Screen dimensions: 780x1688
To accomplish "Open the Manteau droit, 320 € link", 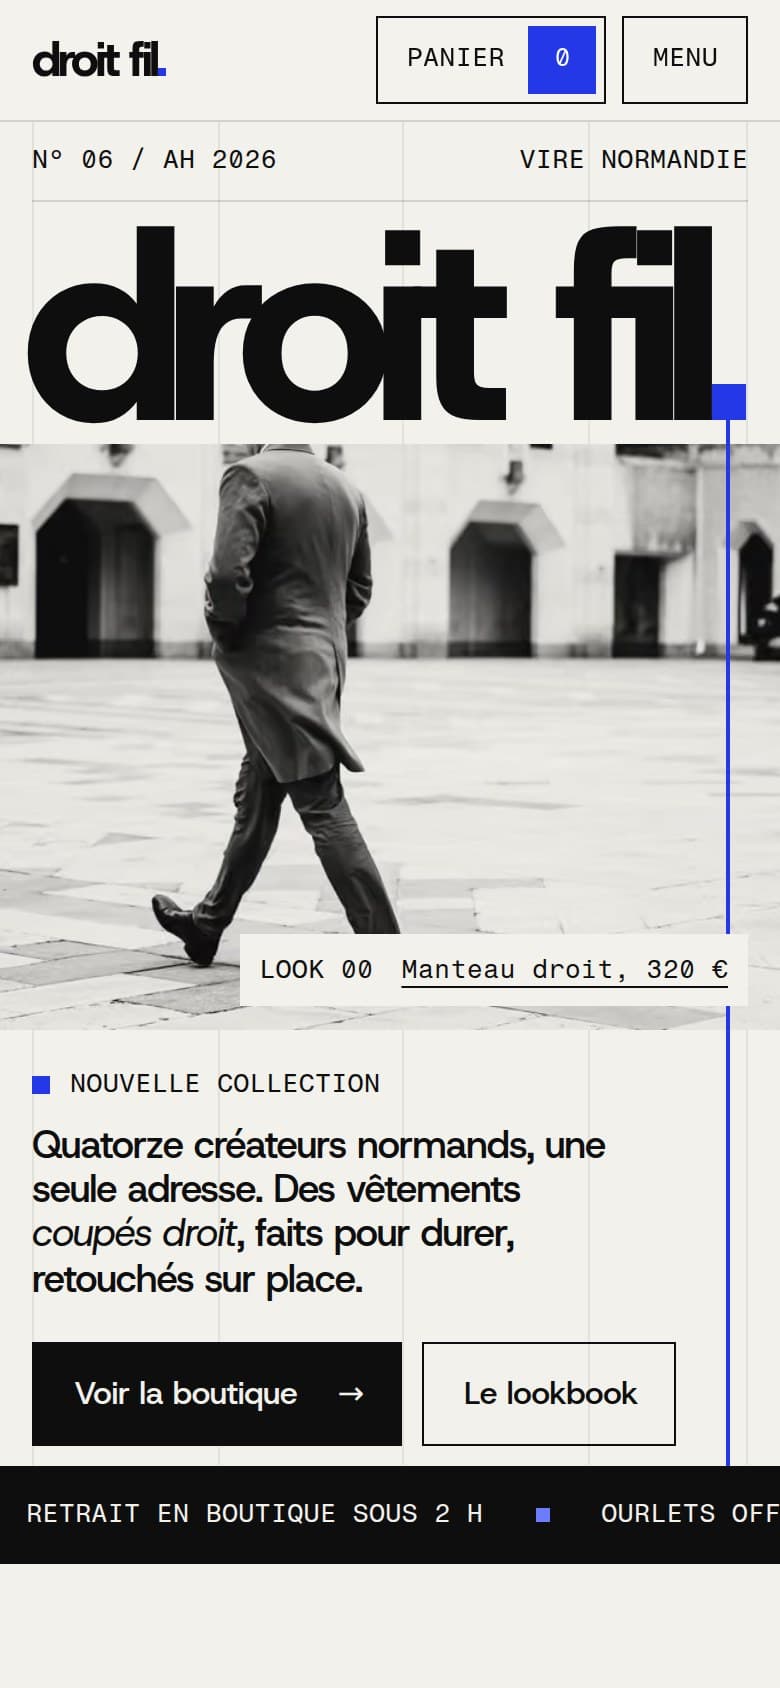I will coord(565,970).
